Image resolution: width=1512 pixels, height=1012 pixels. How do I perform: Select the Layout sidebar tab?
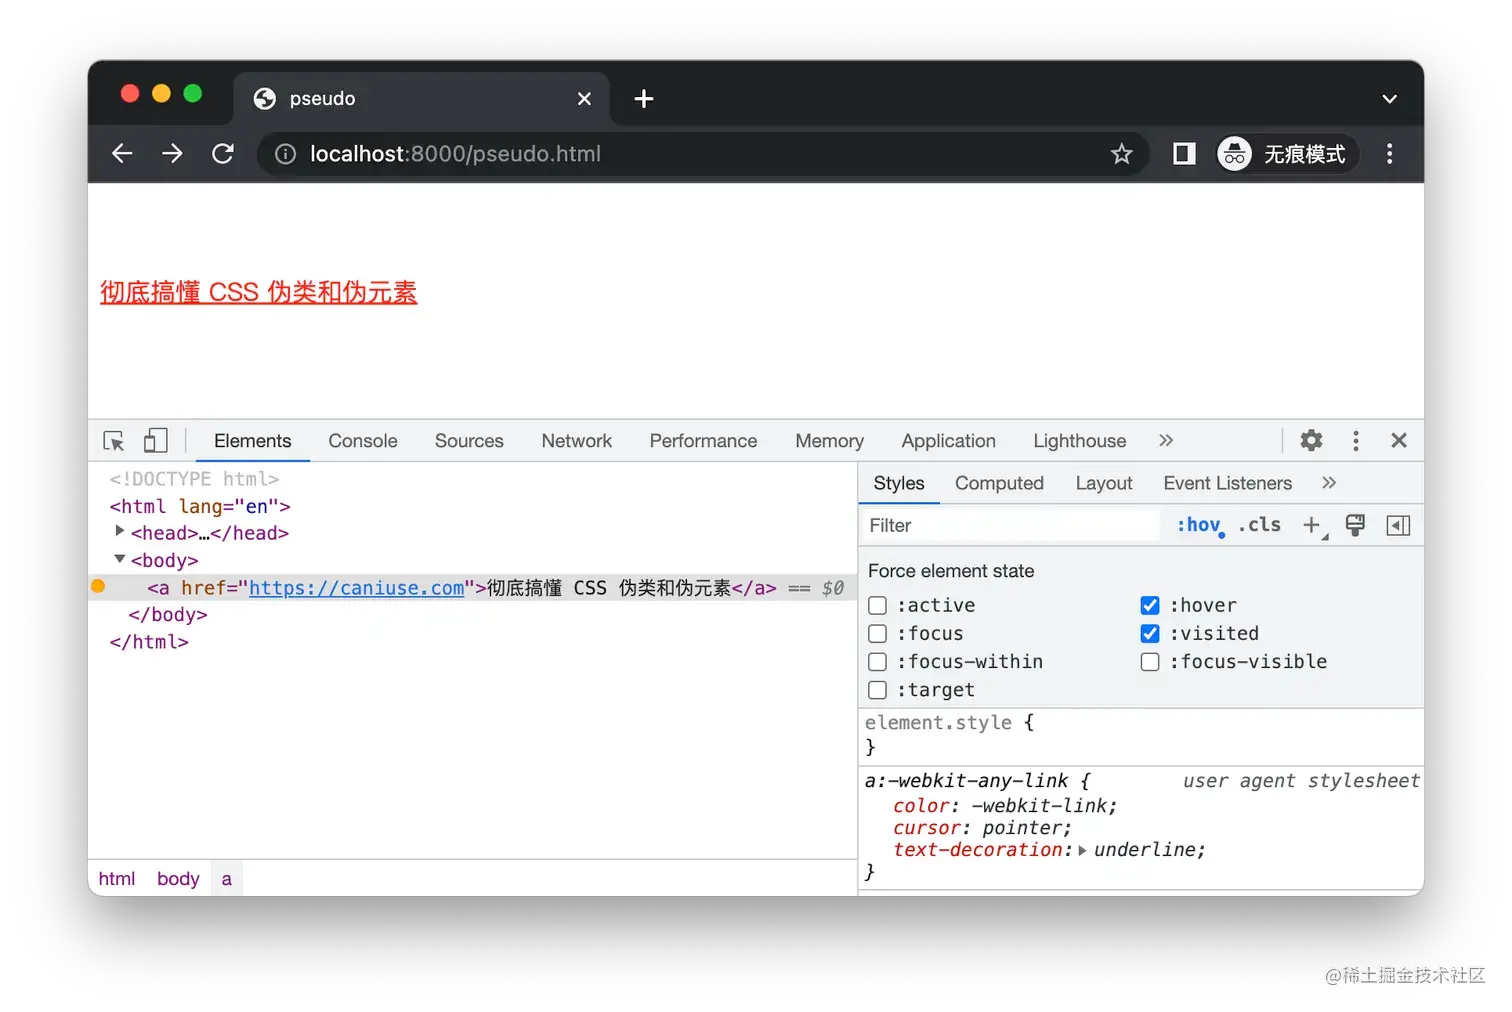1104,483
